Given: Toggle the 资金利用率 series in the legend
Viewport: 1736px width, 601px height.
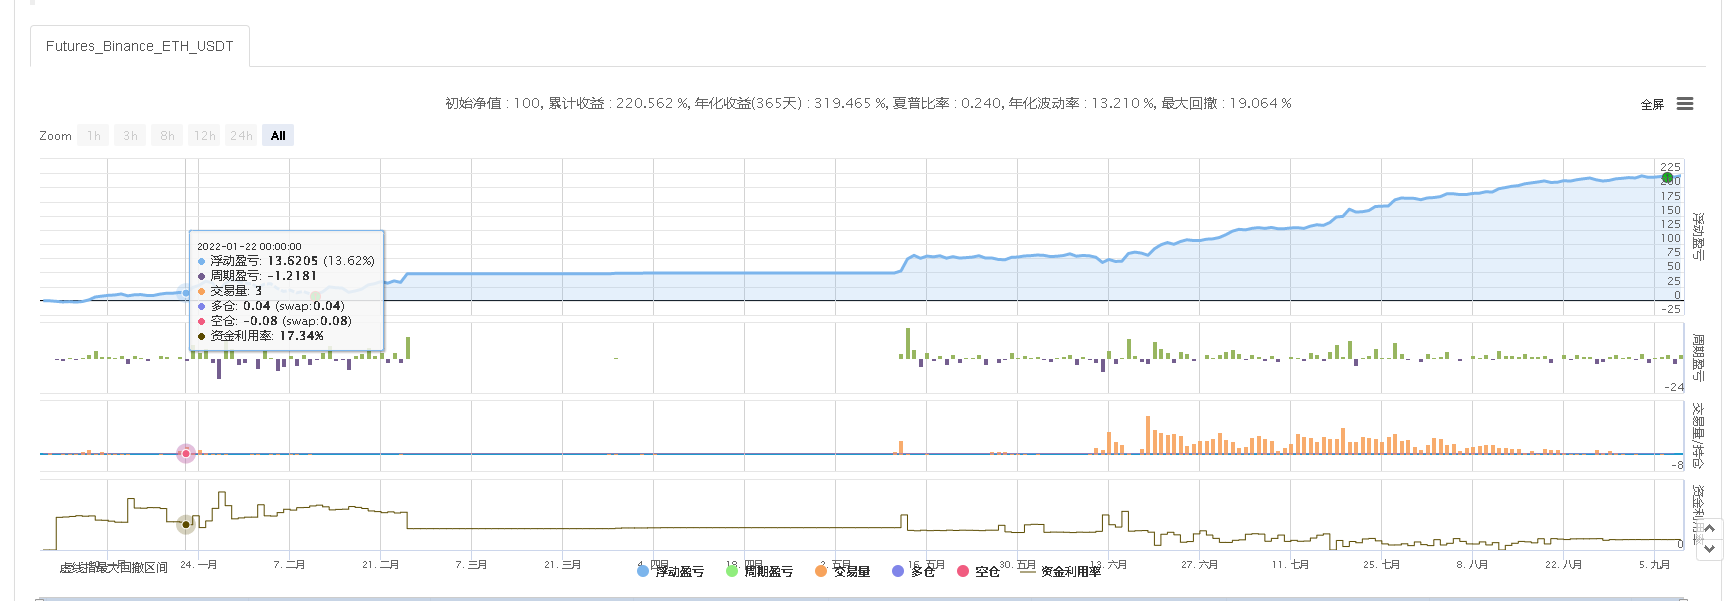Looking at the screenshot, I should pos(1059,572).
